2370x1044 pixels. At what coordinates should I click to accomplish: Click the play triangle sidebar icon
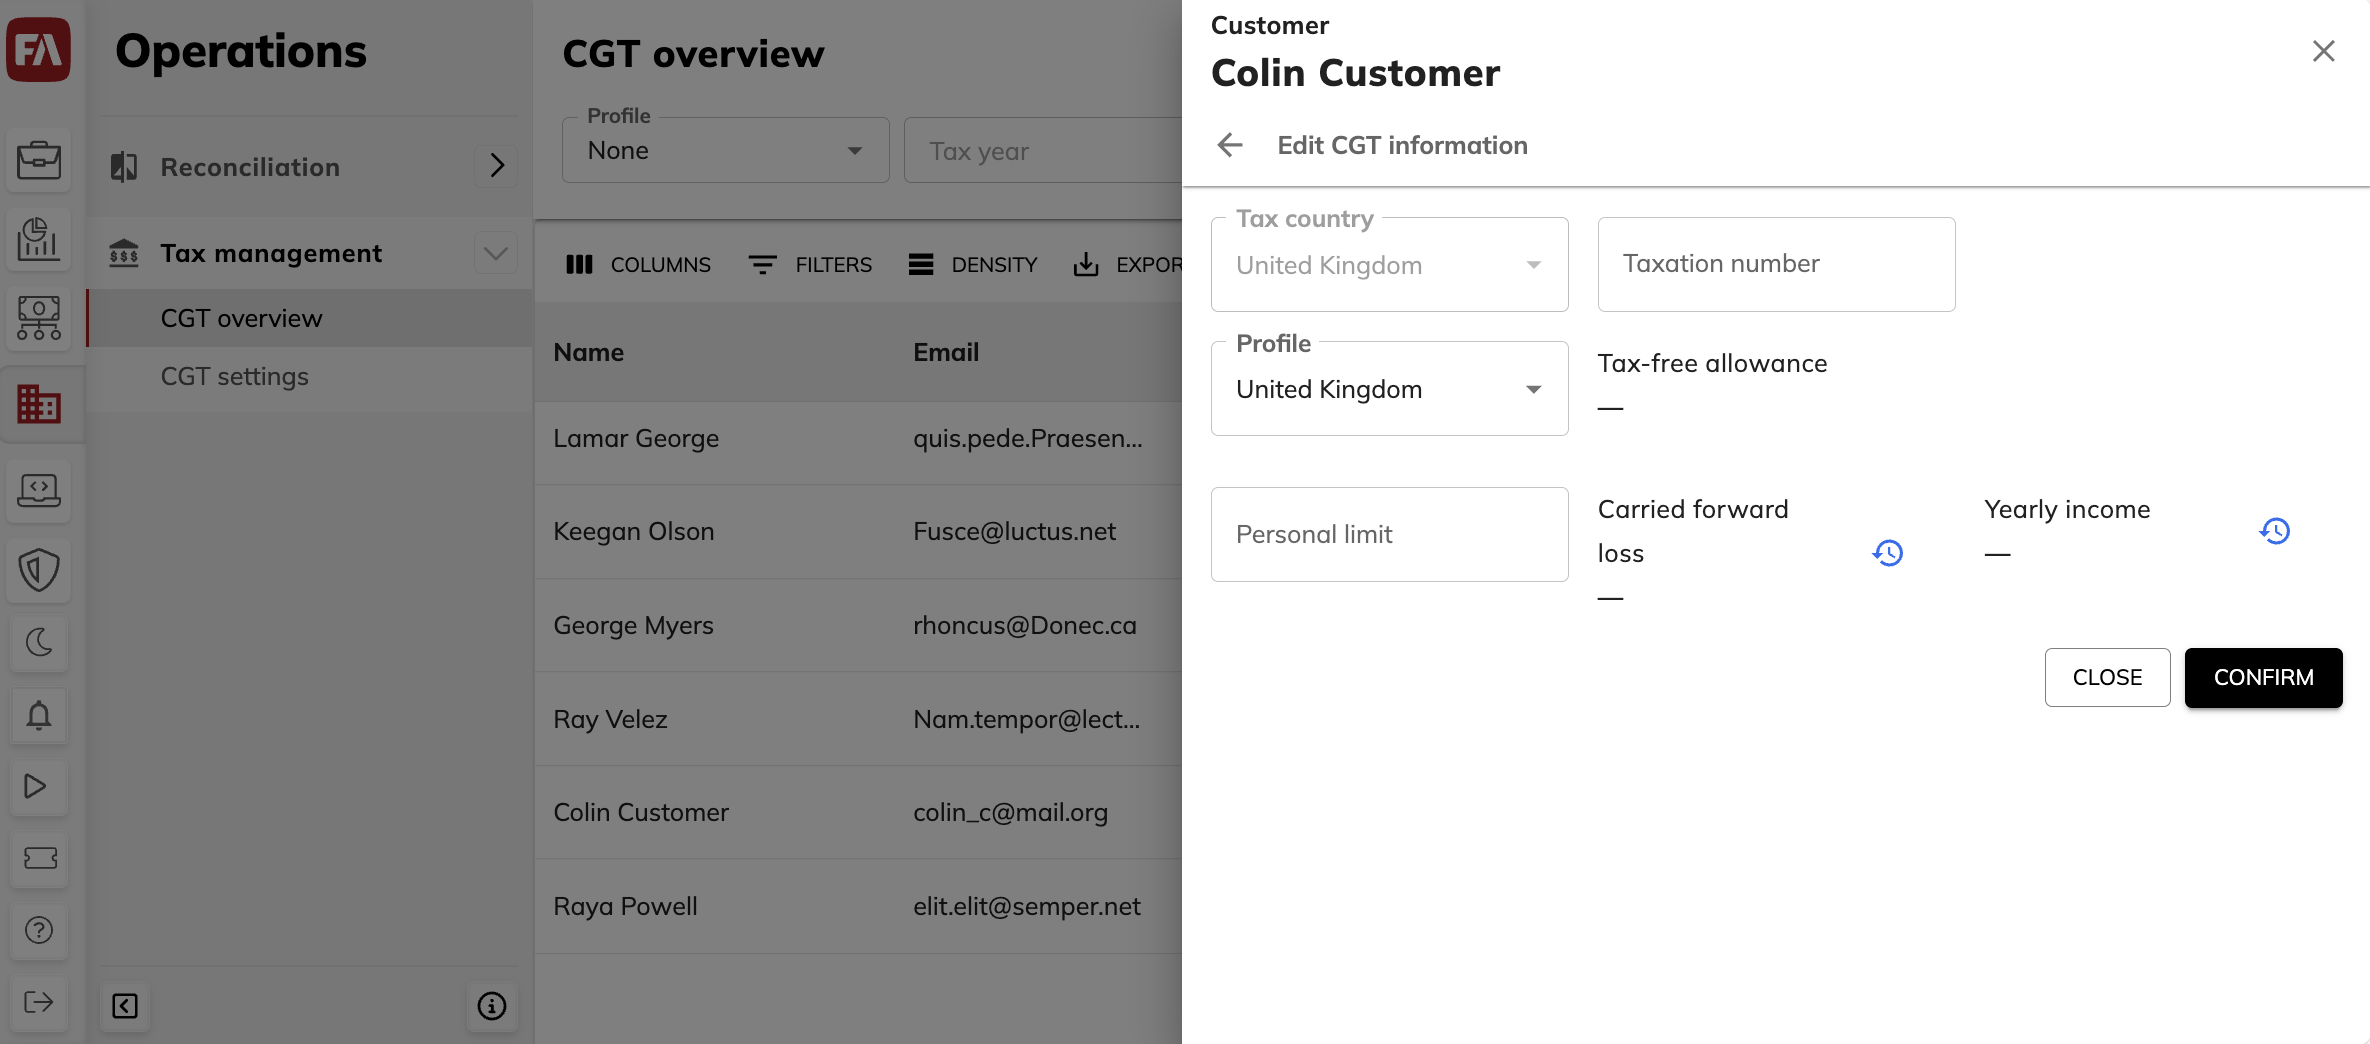tap(39, 786)
